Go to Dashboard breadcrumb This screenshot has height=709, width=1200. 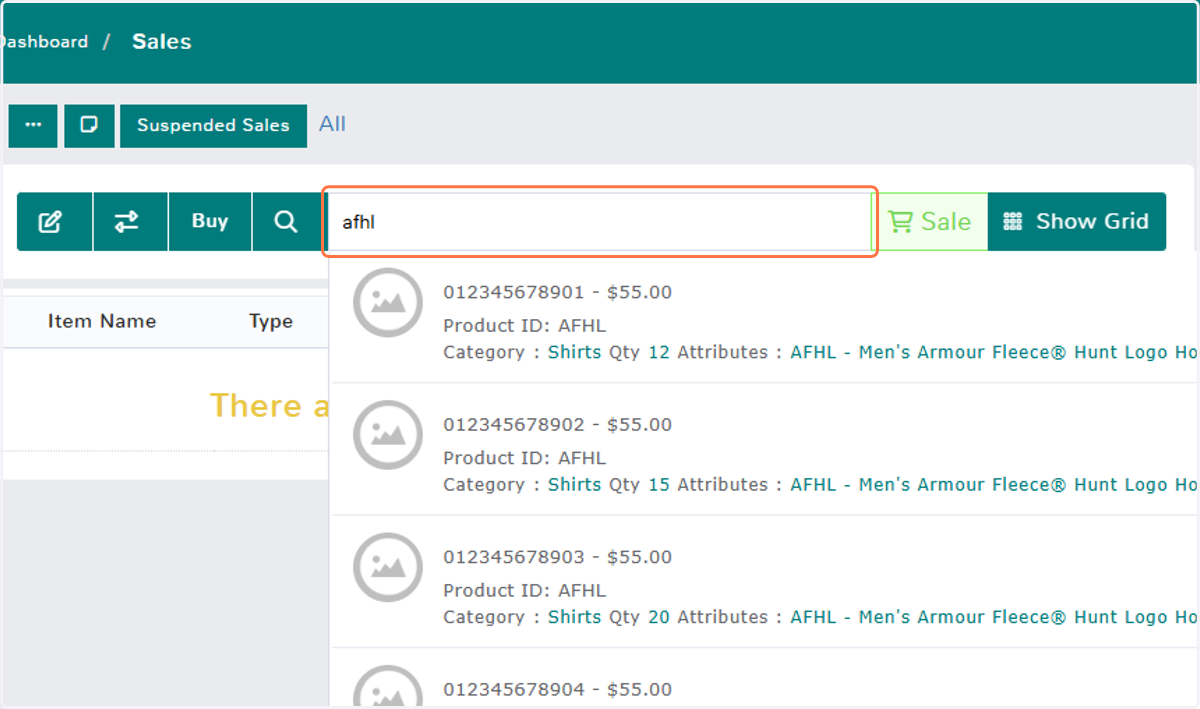[x=44, y=42]
